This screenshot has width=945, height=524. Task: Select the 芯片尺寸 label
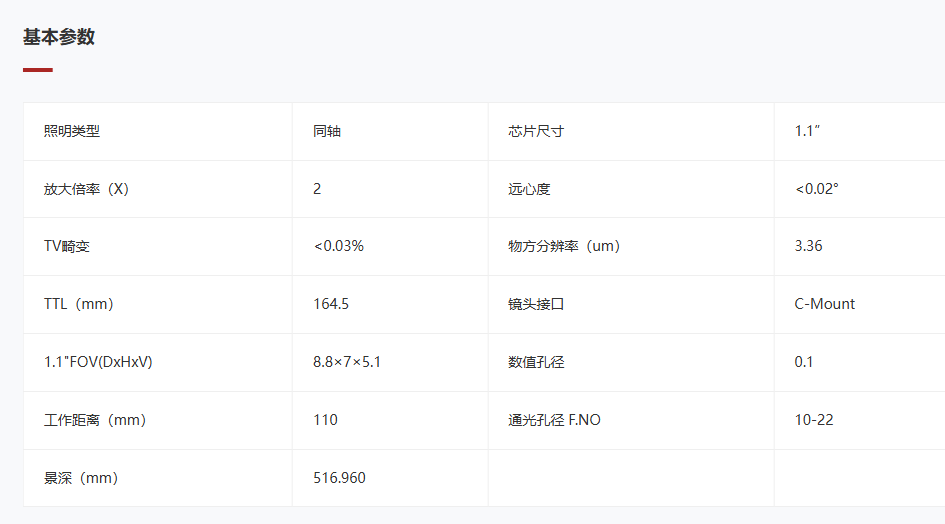point(536,131)
